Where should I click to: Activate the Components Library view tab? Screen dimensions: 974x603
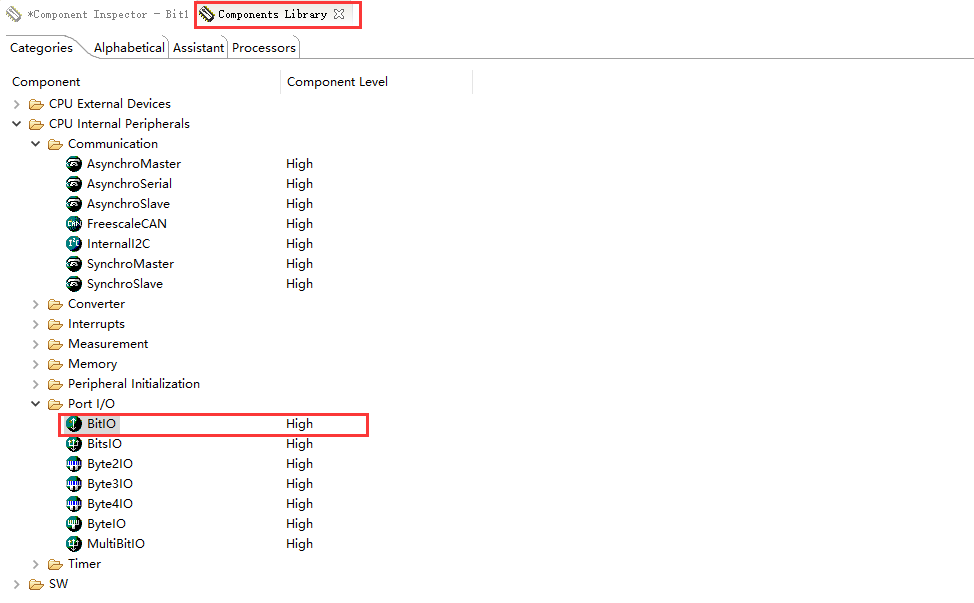[x=272, y=14]
